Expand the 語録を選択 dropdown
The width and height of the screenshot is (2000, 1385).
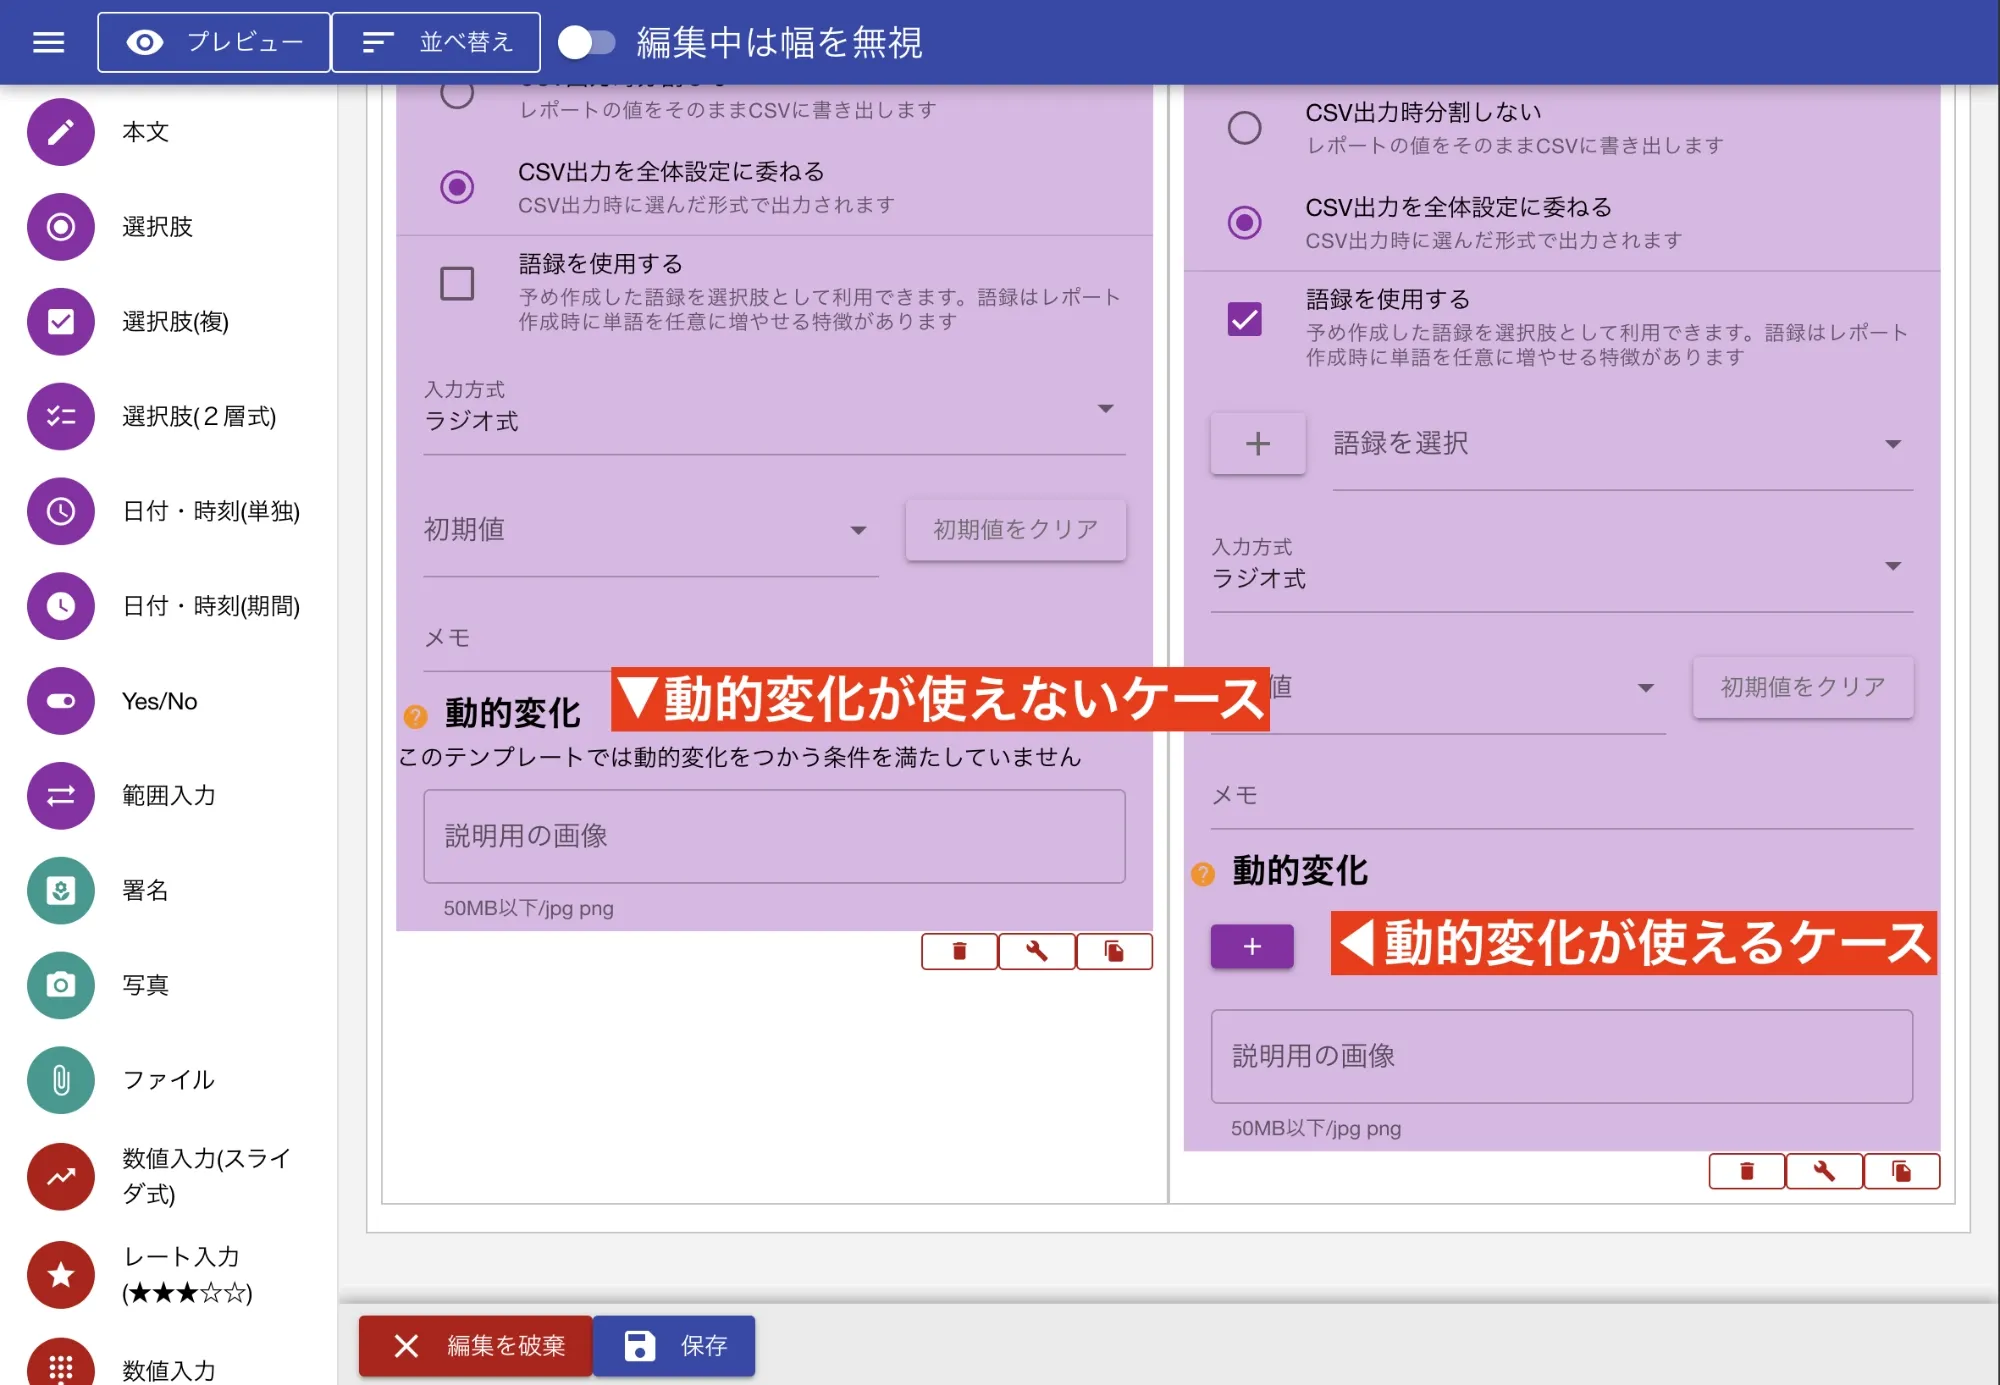(x=1893, y=443)
